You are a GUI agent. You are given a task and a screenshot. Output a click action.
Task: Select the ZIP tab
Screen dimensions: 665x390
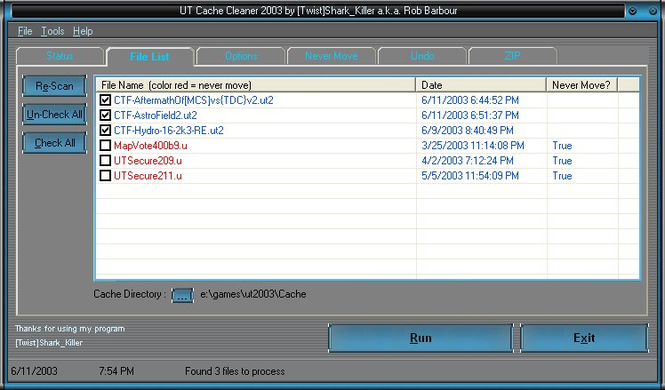[512, 56]
